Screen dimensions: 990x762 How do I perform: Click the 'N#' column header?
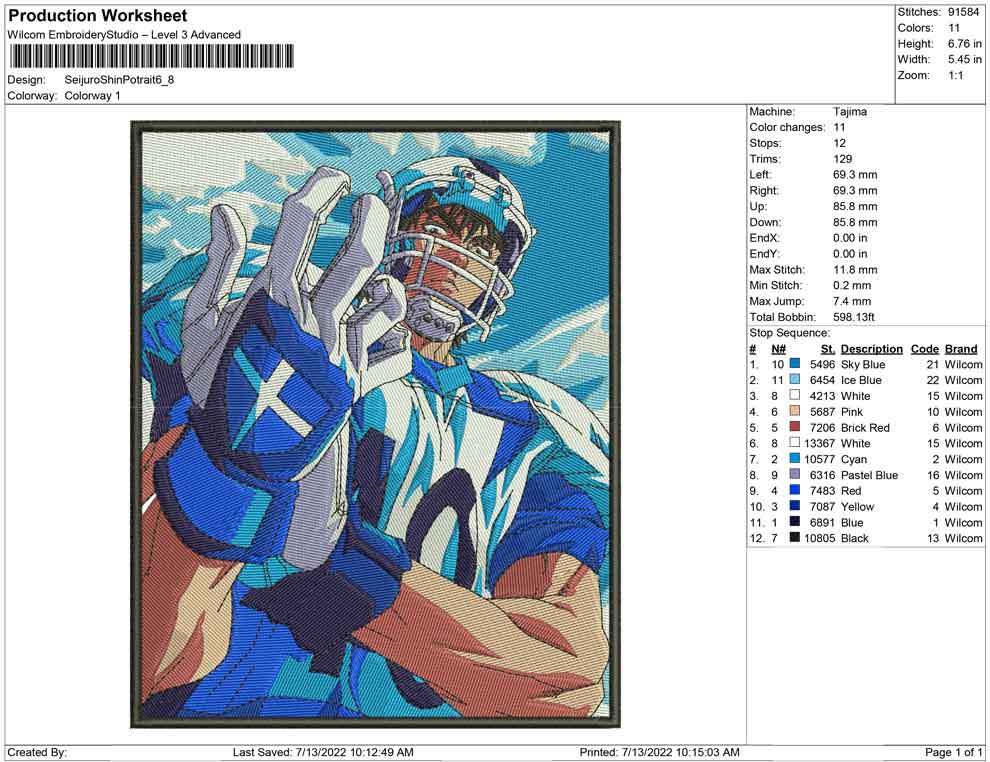click(x=778, y=348)
